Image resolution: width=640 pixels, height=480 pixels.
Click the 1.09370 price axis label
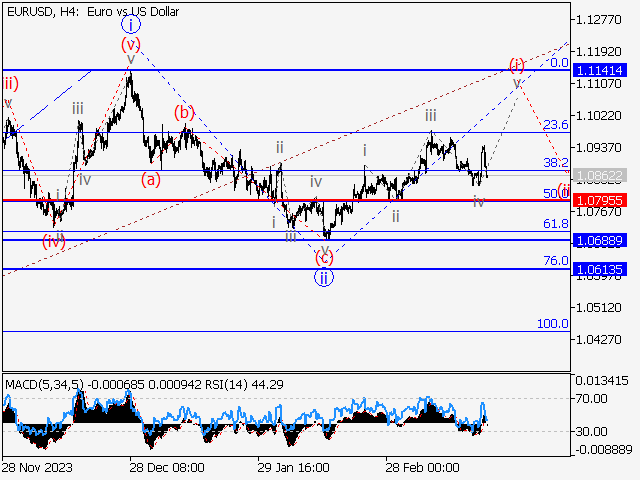click(598, 147)
